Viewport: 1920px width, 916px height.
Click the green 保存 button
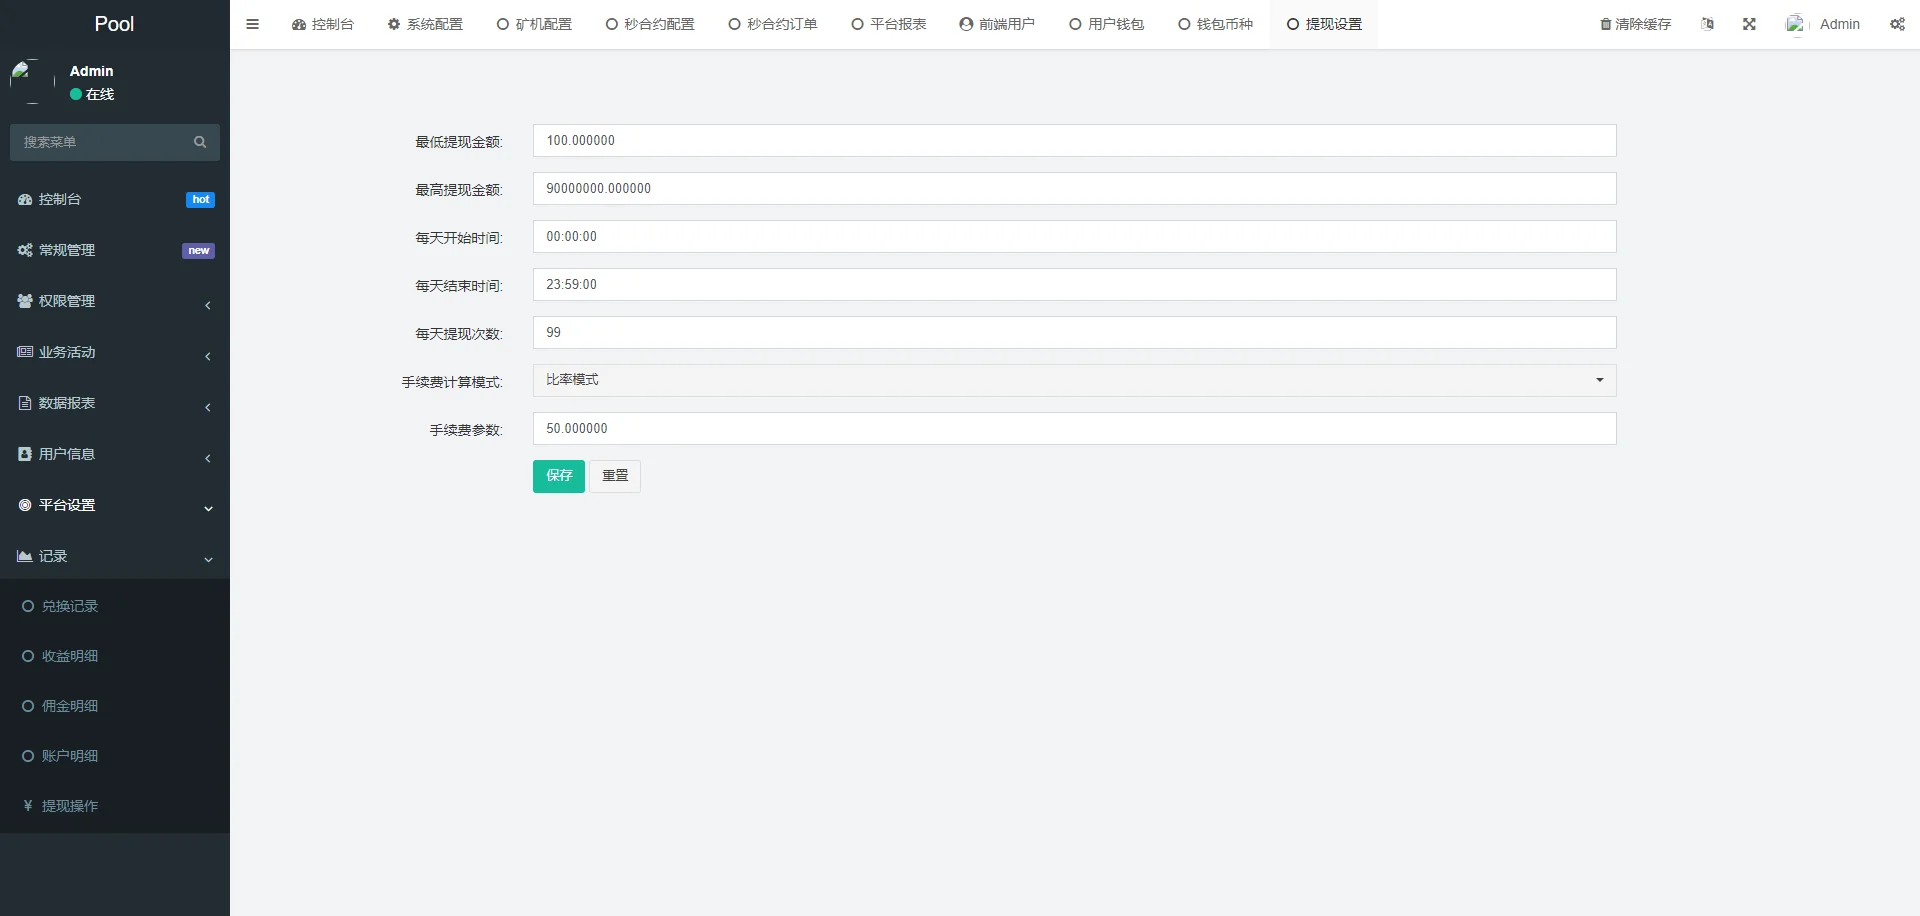558,476
